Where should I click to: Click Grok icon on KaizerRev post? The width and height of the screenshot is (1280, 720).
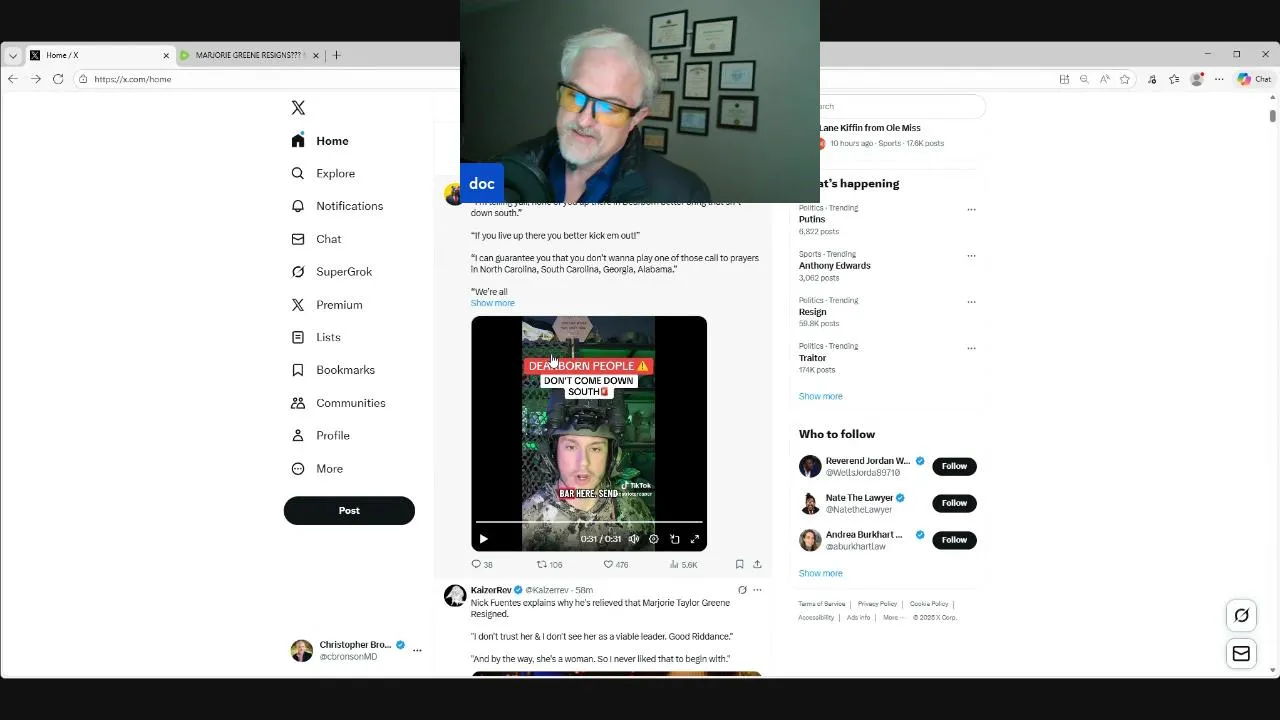[x=742, y=590]
